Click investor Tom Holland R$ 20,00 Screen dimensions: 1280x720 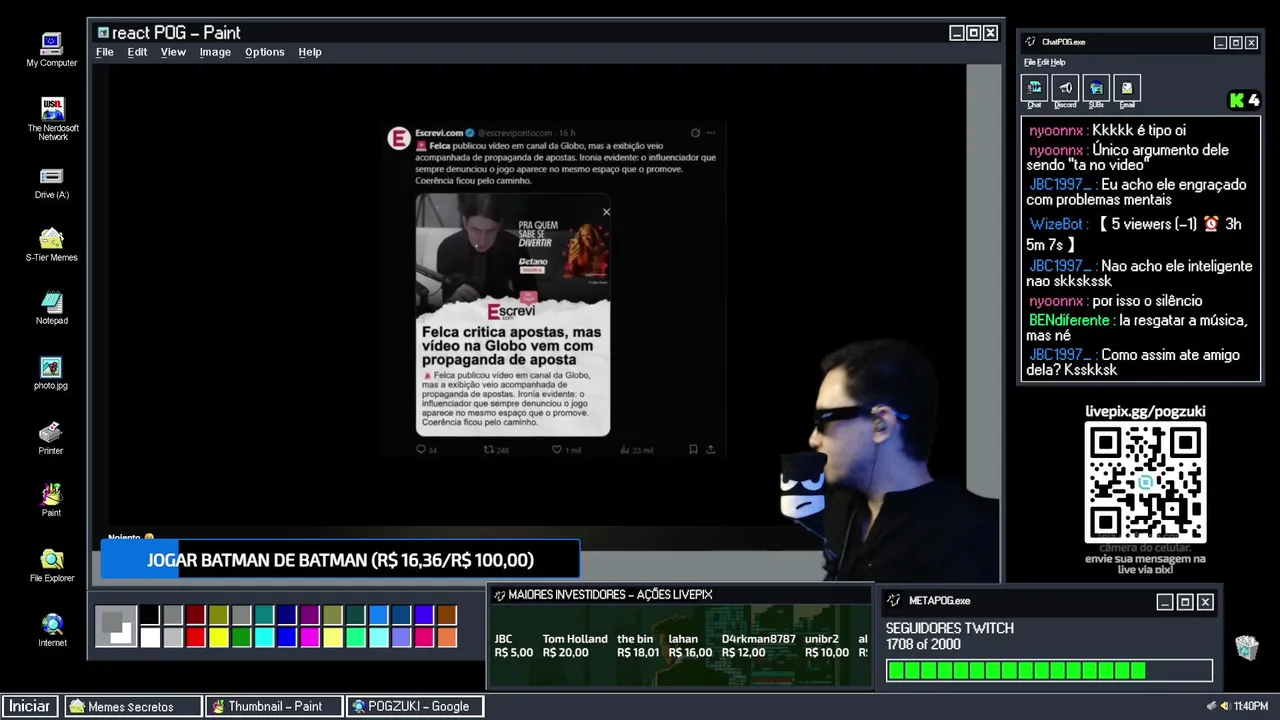575,645
